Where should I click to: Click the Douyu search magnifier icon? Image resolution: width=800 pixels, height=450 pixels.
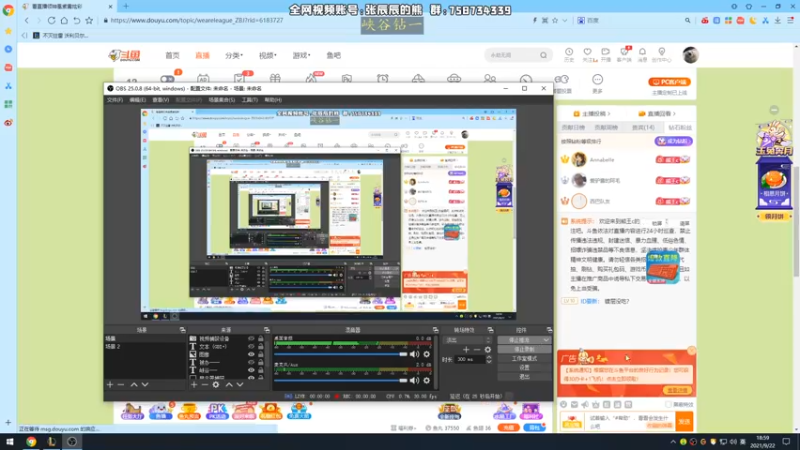pyautogui.click(x=543, y=55)
